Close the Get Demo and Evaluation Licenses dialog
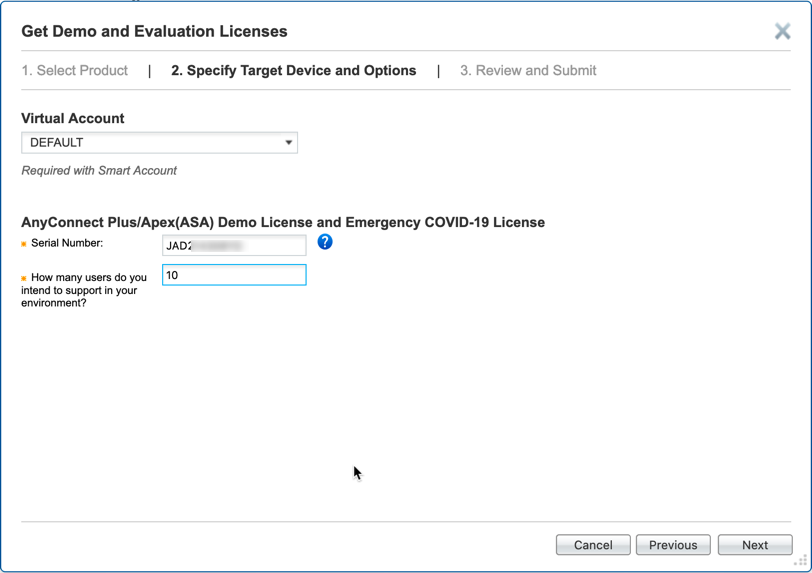The height and width of the screenshot is (573, 812). tap(782, 31)
